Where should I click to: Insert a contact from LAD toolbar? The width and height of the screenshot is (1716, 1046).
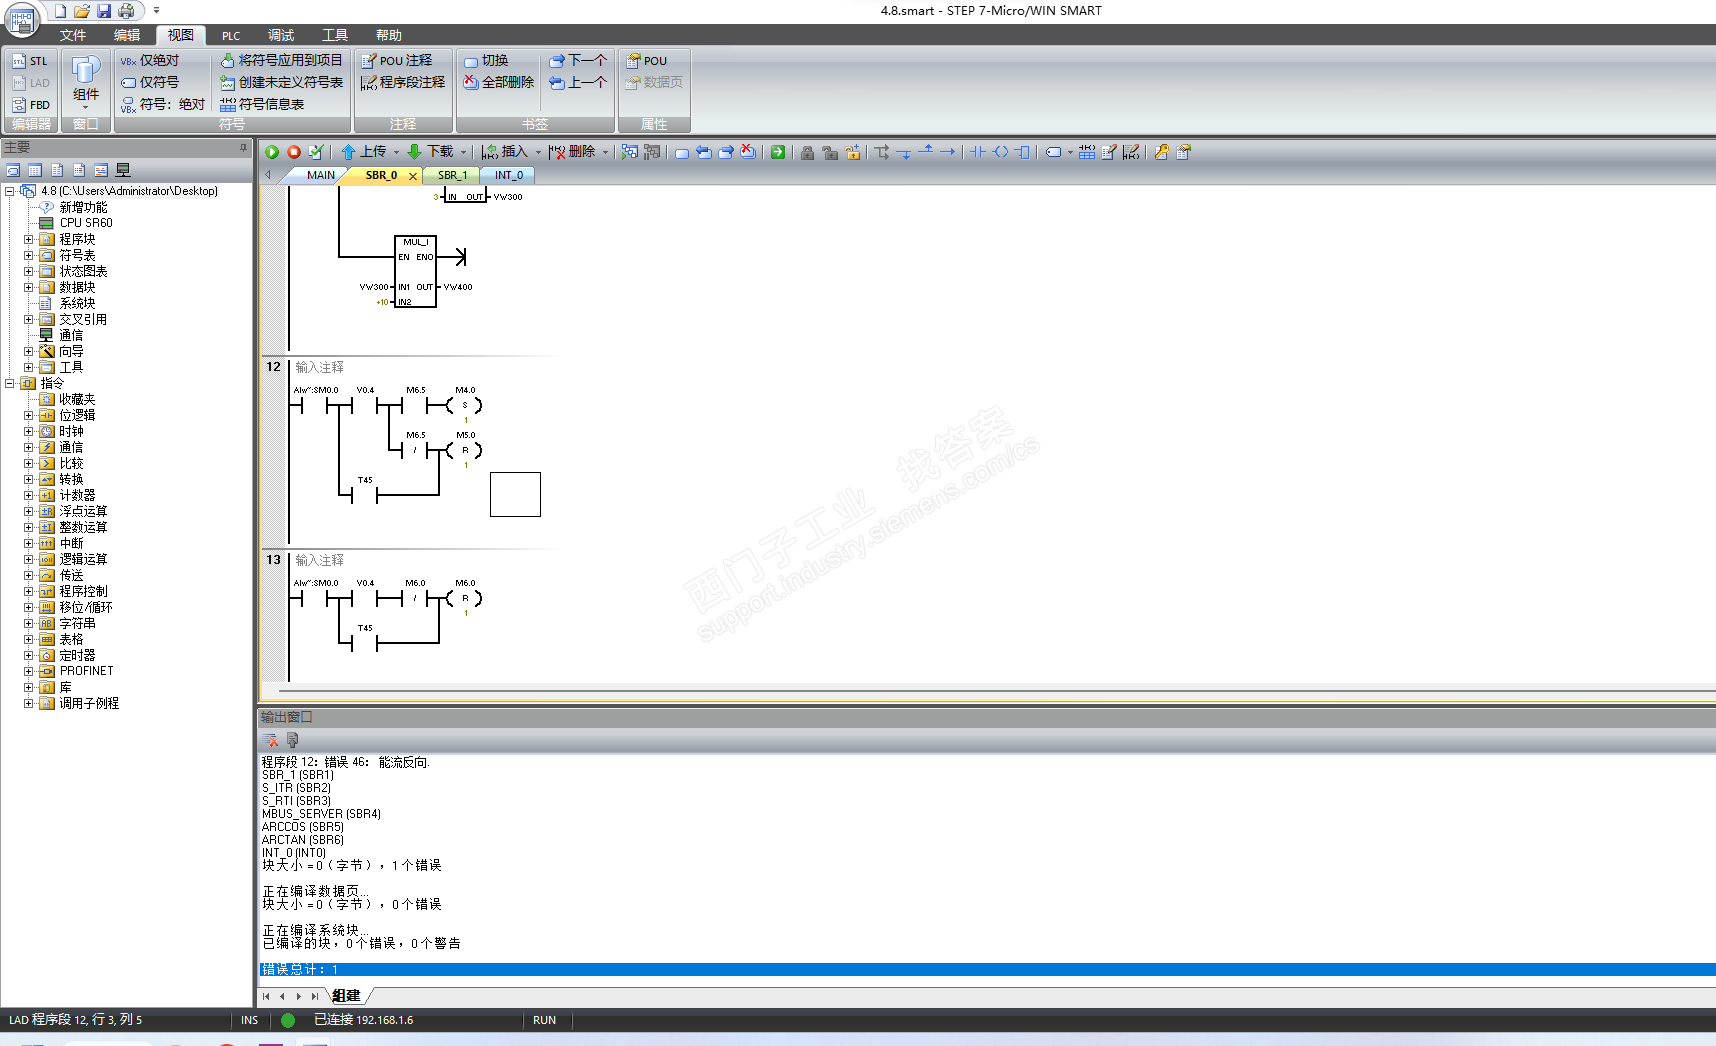[978, 152]
